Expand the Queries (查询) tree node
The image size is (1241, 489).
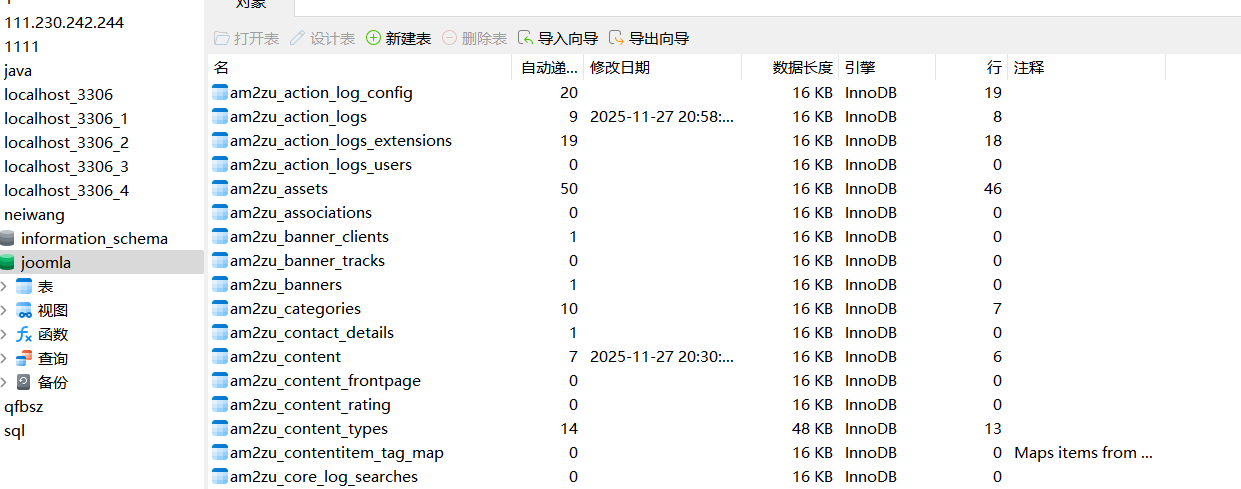tap(4, 359)
